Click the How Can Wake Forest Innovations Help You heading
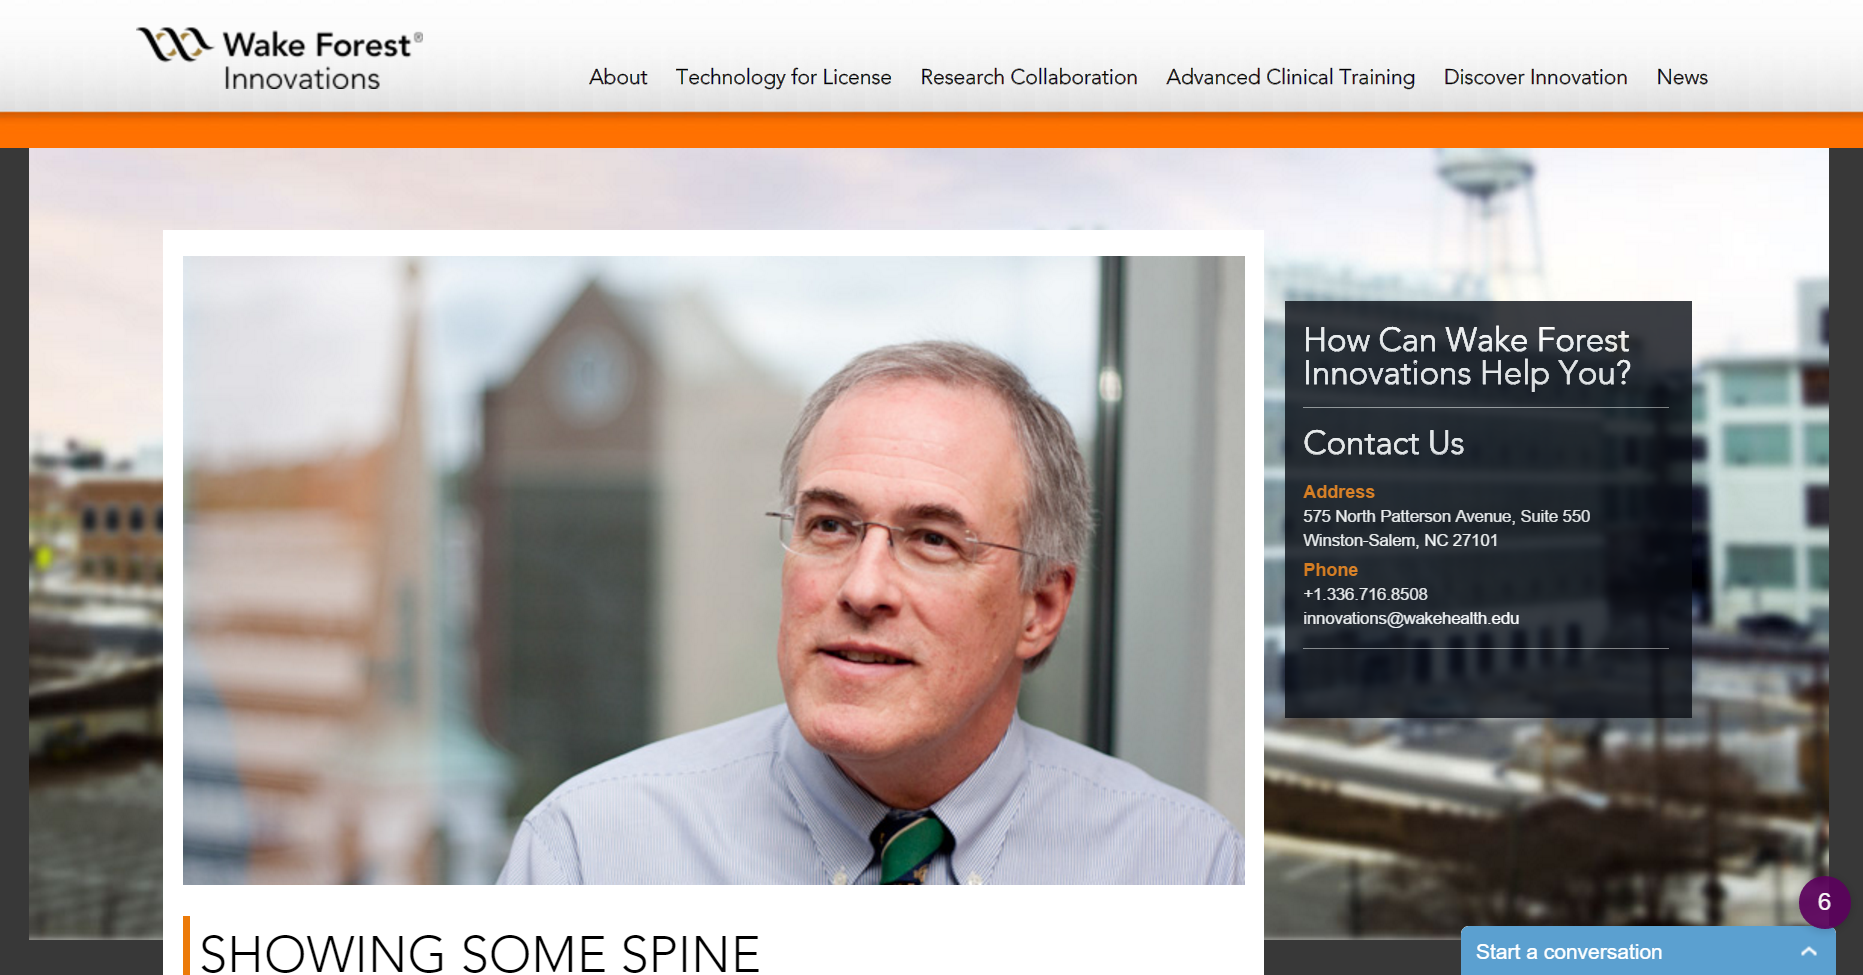This screenshot has width=1863, height=975. (1467, 357)
